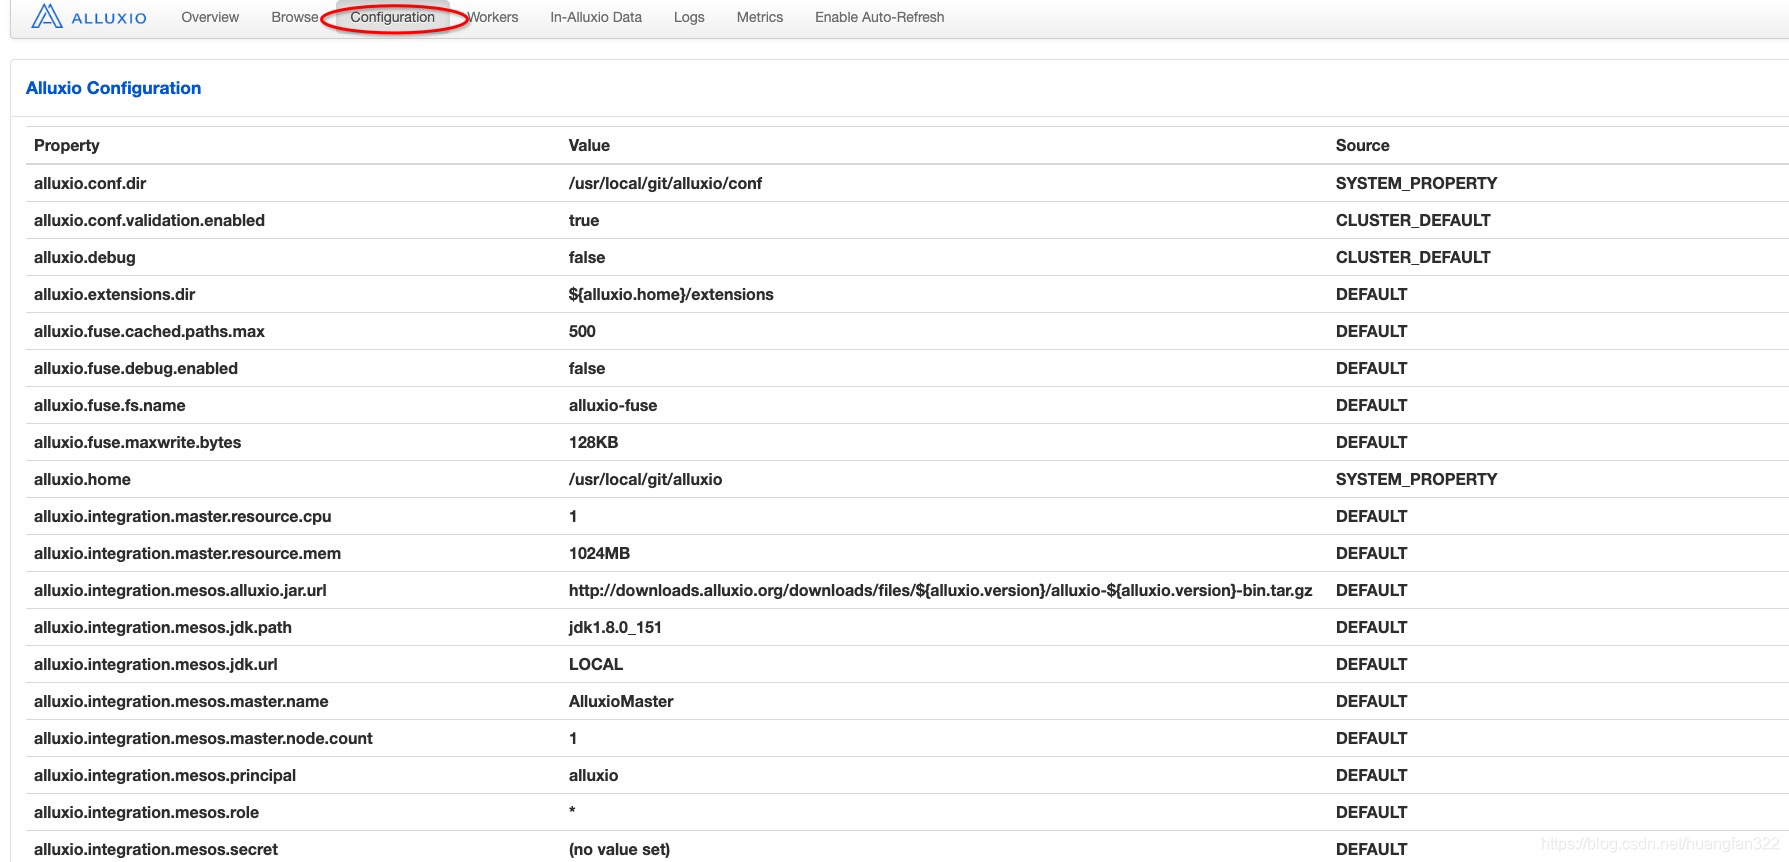The width and height of the screenshot is (1789, 862).
Task: Click SYSTEM_PROPERTY source for alluxio.conf.dir
Action: 1416,183
